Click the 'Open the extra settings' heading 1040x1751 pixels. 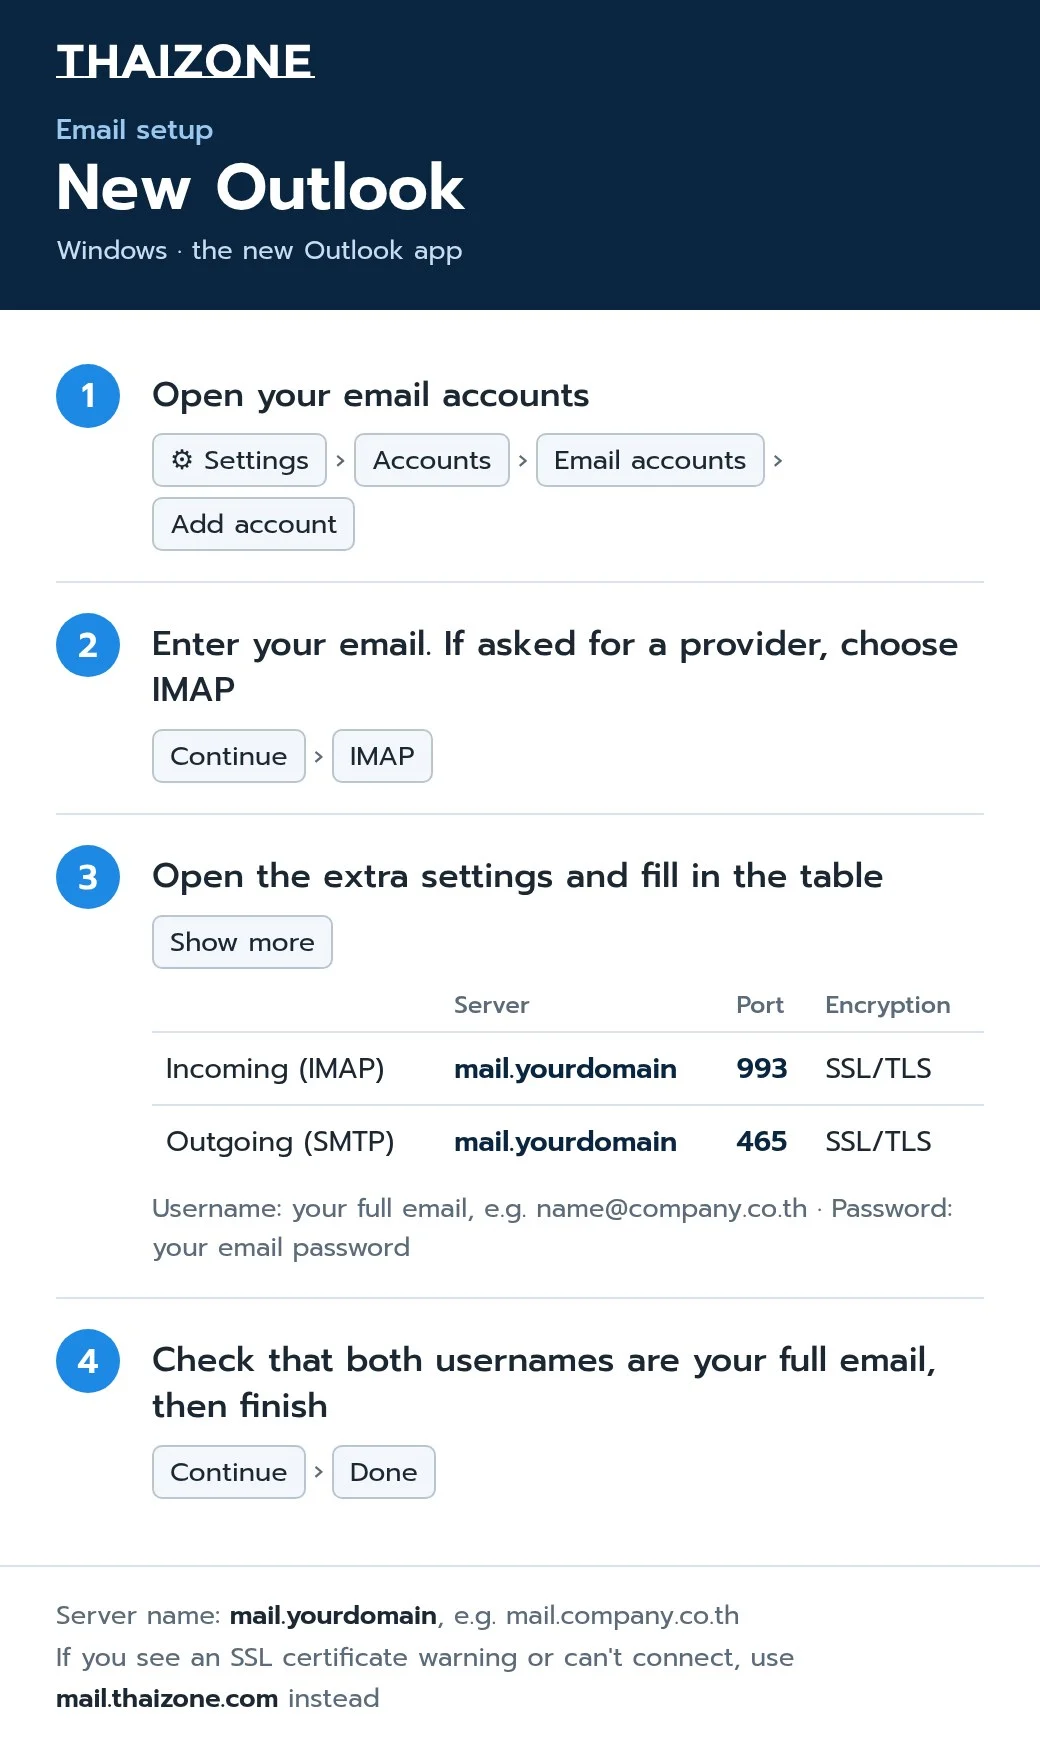coord(518,876)
